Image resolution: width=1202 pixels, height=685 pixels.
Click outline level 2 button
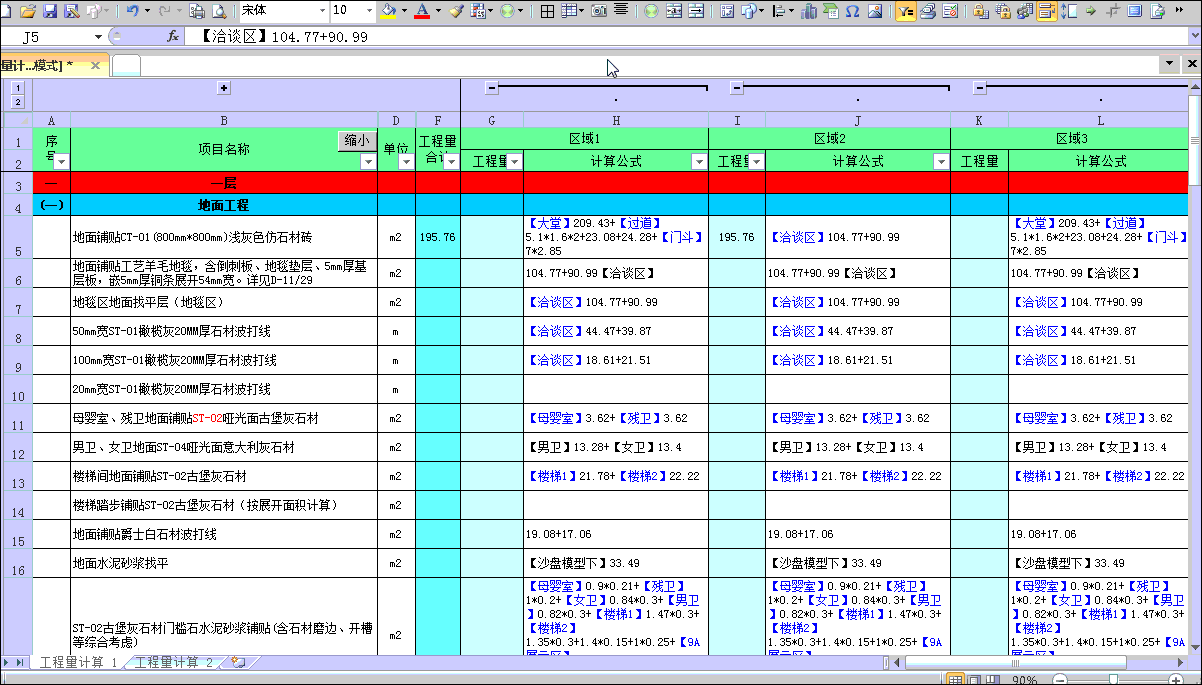[17, 101]
